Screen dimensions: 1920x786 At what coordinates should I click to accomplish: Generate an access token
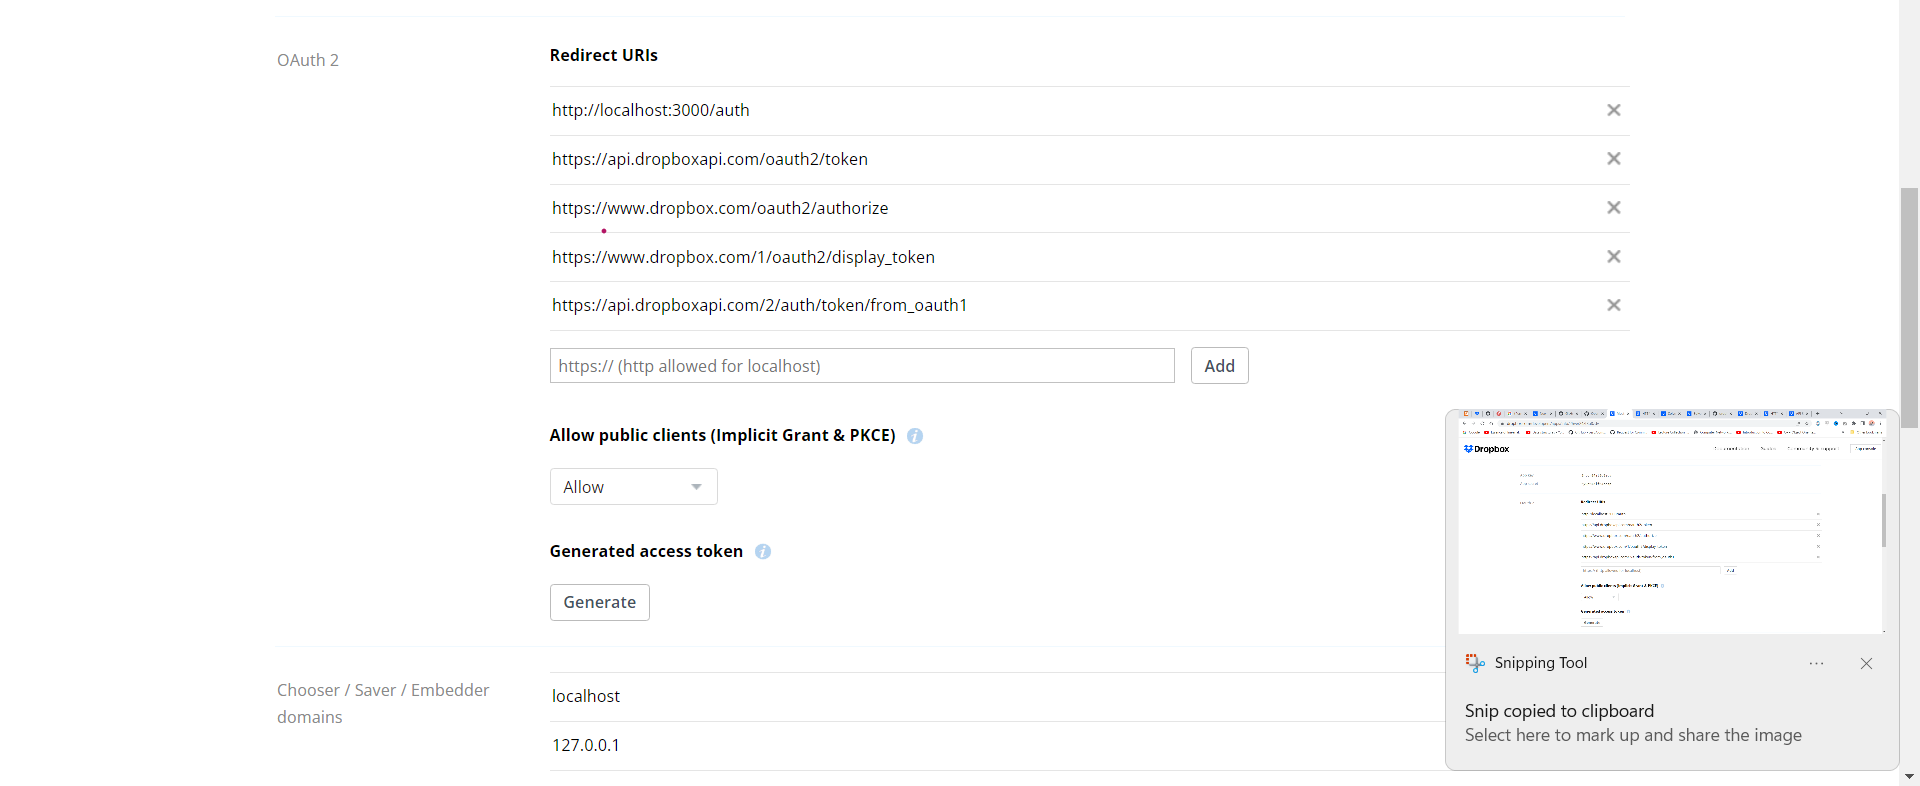coord(599,602)
